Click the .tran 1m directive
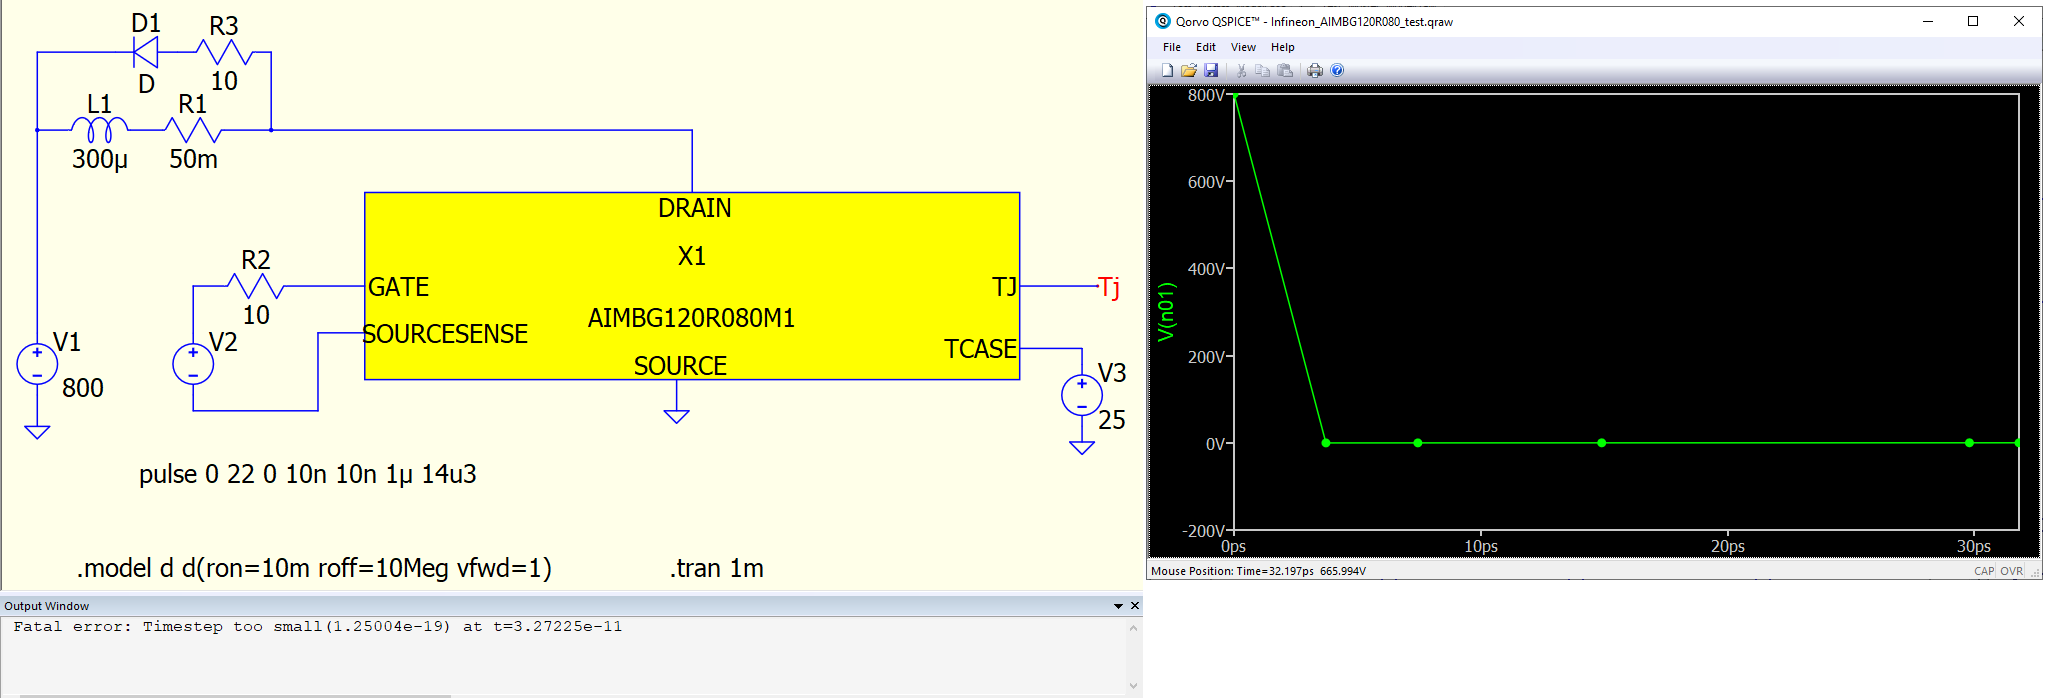The image size is (2046, 698). [717, 568]
